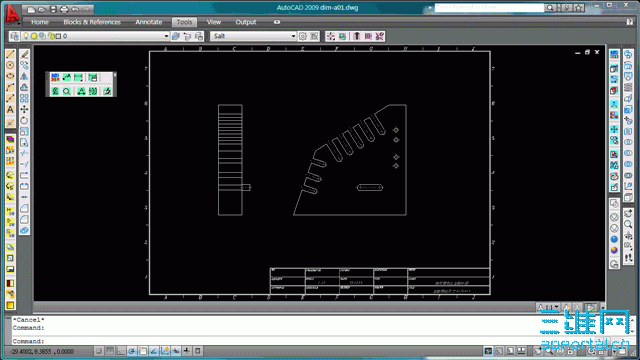Click the orange sphere icon in right toolbar

614,250
